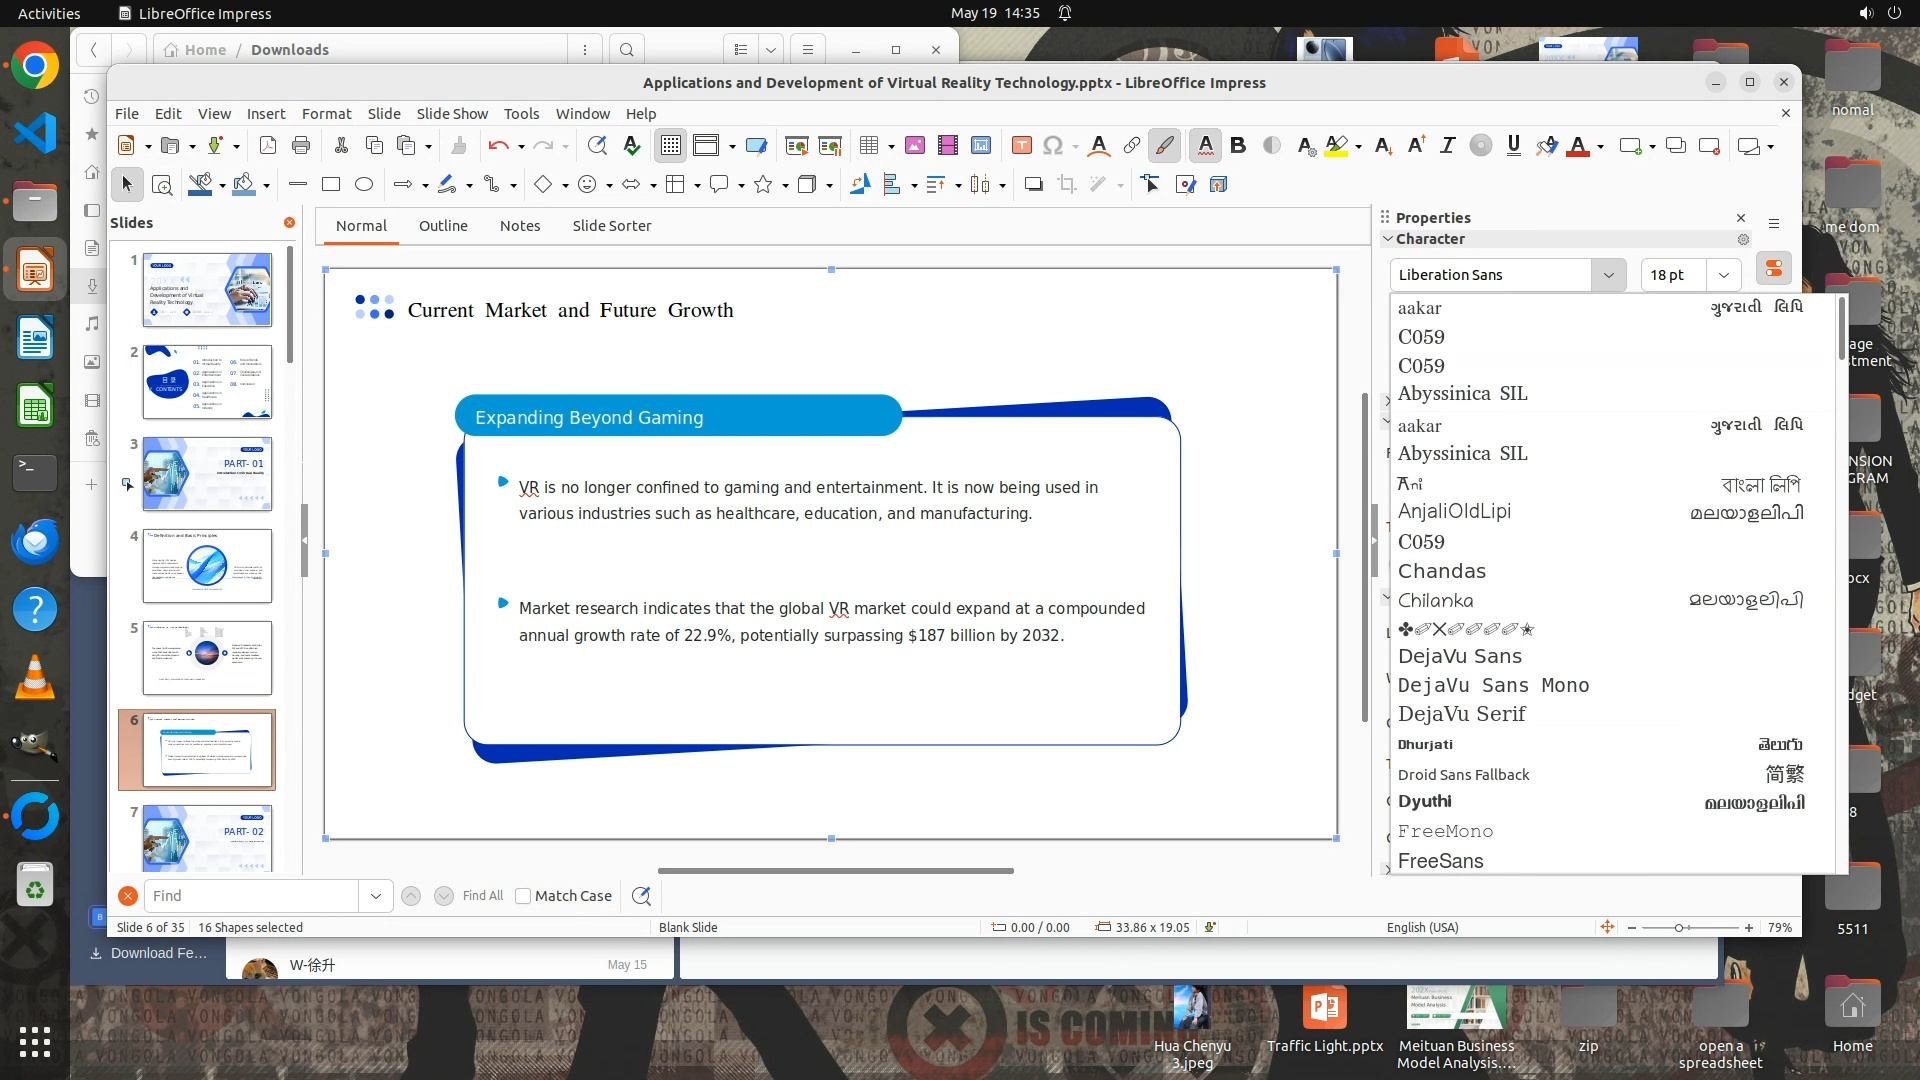
Task: Click the Find All button
Action: click(x=483, y=896)
